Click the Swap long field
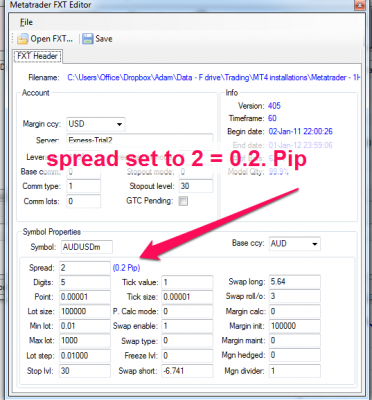The height and width of the screenshot is (400, 372). [295, 282]
